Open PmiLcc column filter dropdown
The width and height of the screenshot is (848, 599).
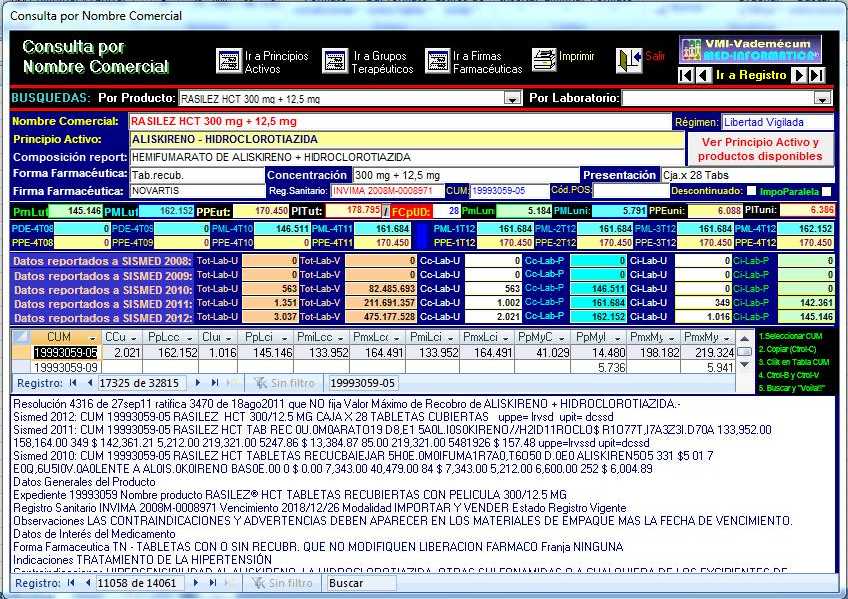(341, 338)
